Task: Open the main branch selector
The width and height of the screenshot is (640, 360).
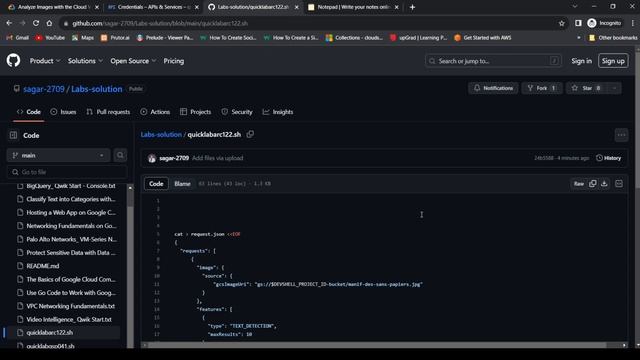Action: (58, 155)
